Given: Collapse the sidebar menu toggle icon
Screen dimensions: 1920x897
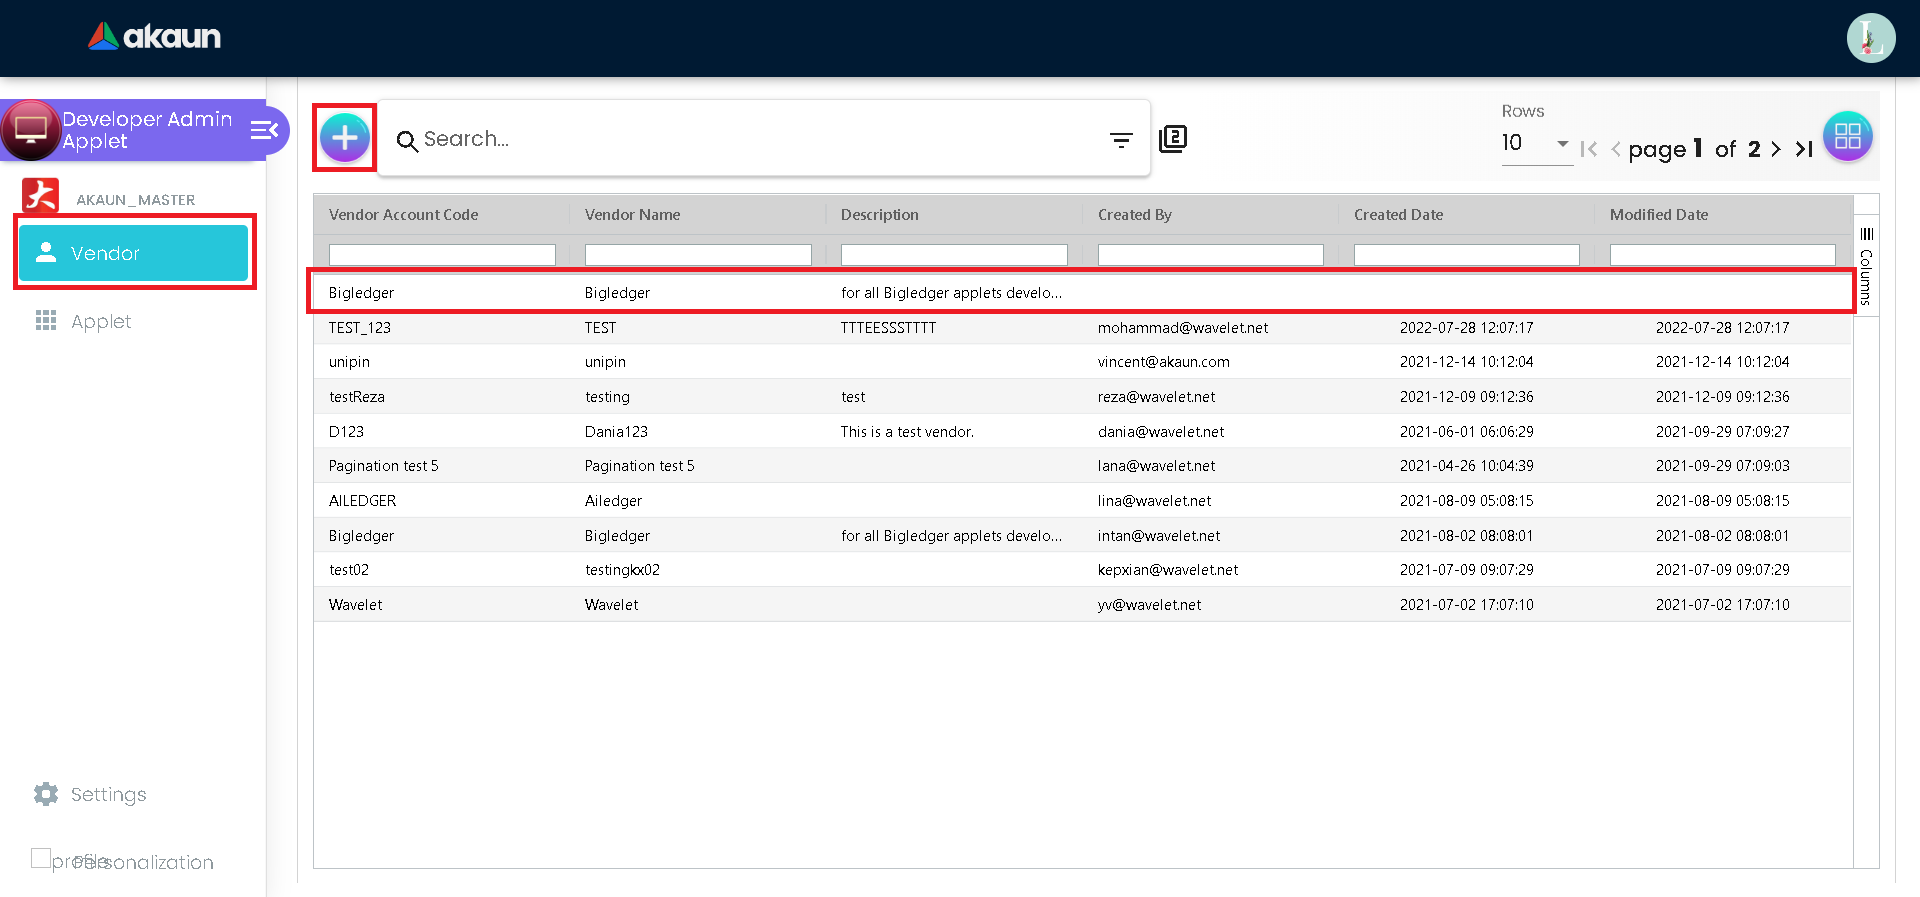Looking at the screenshot, I should tap(264, 130).
